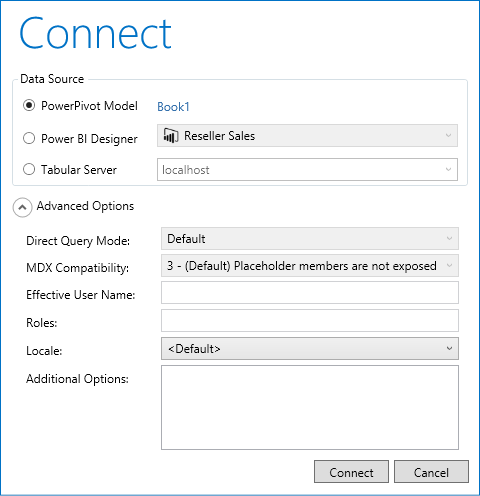The image size is (480, 496).
Task: Click the PowerPivot Model label text
Action: [x=89, y=106]
